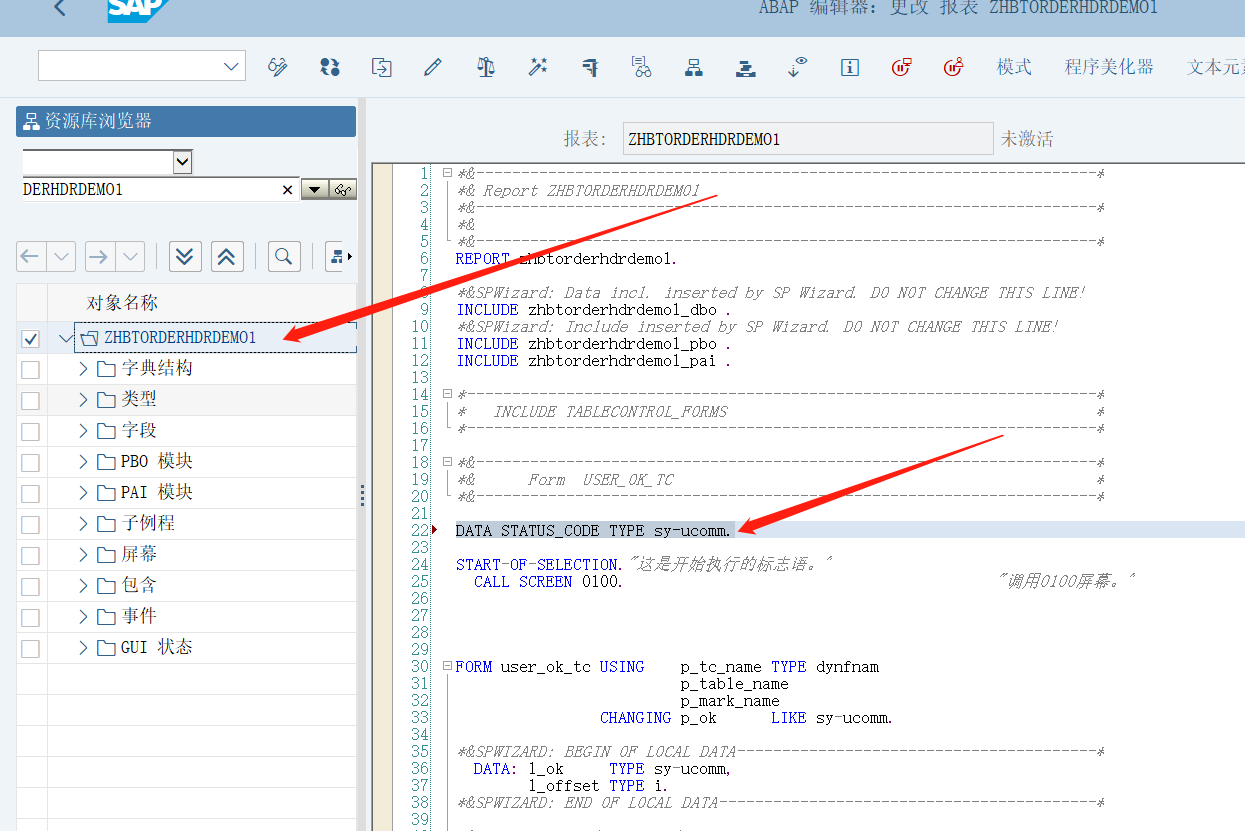Run 程序美化器 pretty printer
The width and height of the screenshot is (1245, 831).
point(1109,66)
